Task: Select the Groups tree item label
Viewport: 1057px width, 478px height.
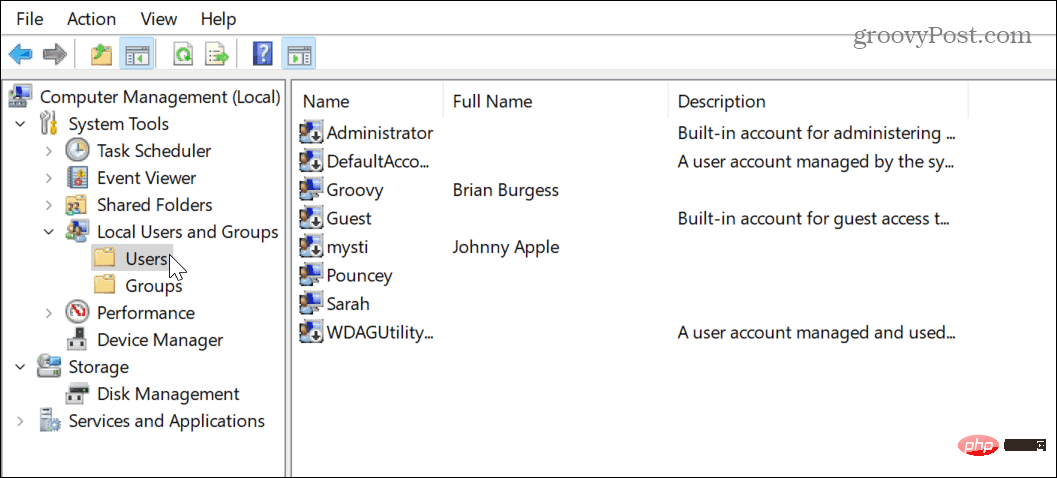Action: point(154,286)
